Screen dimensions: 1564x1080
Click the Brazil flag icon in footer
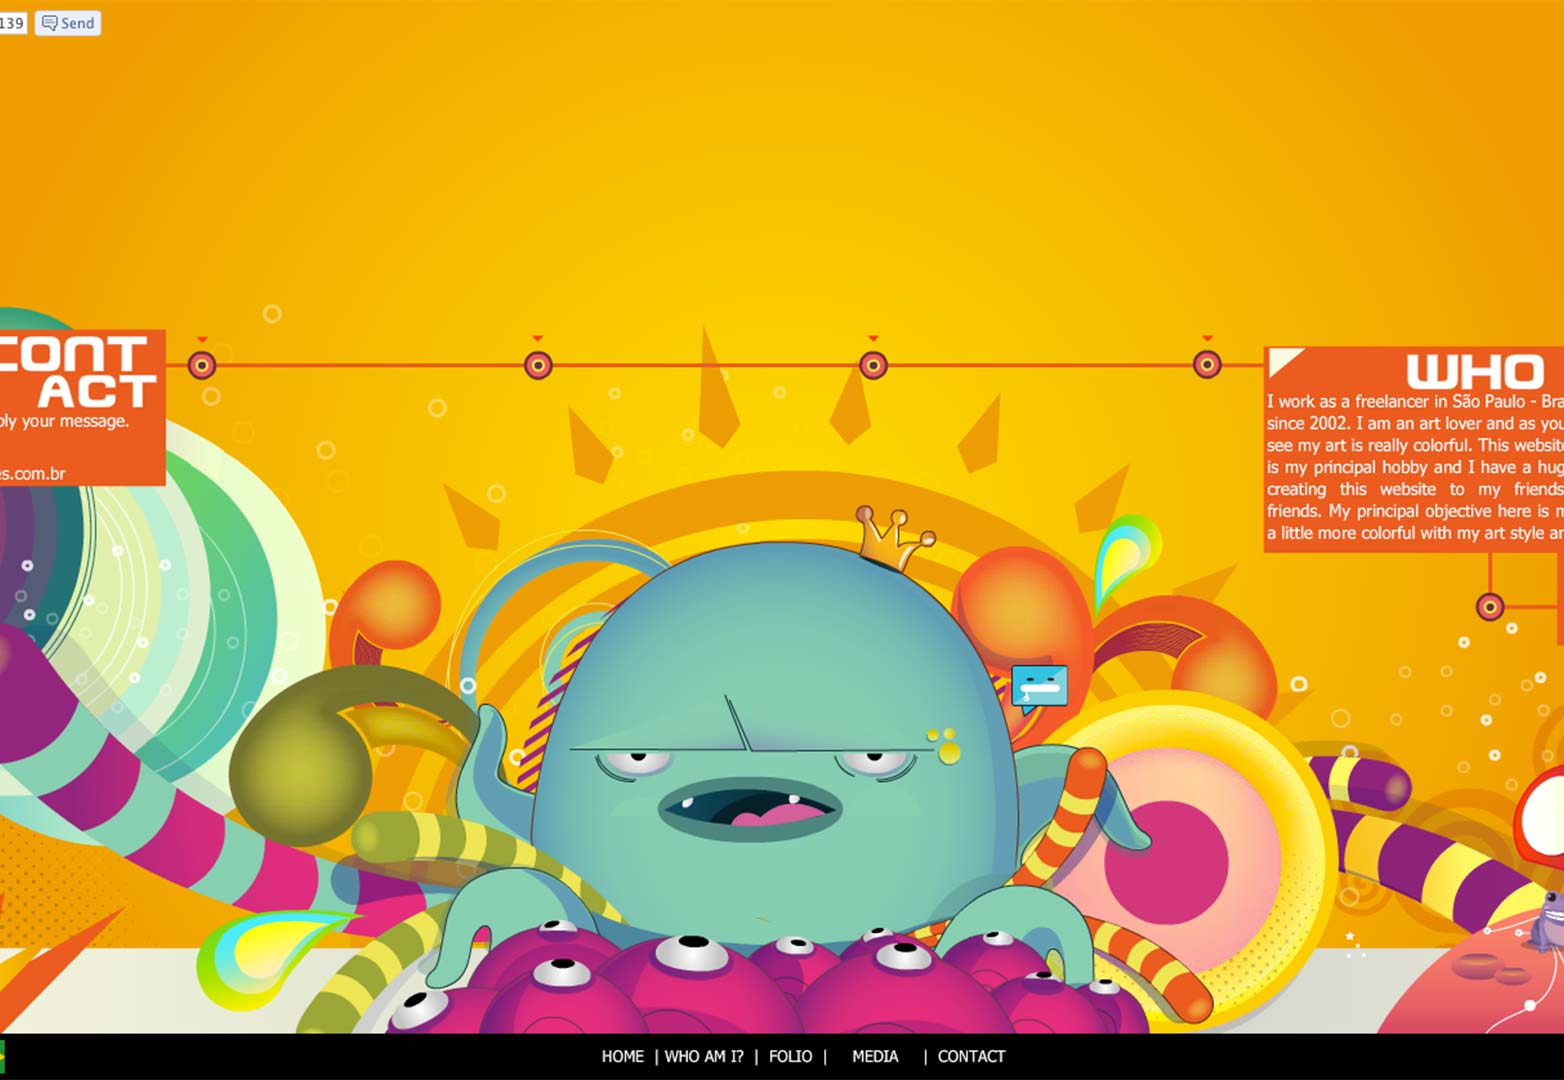pos(2,1056)
